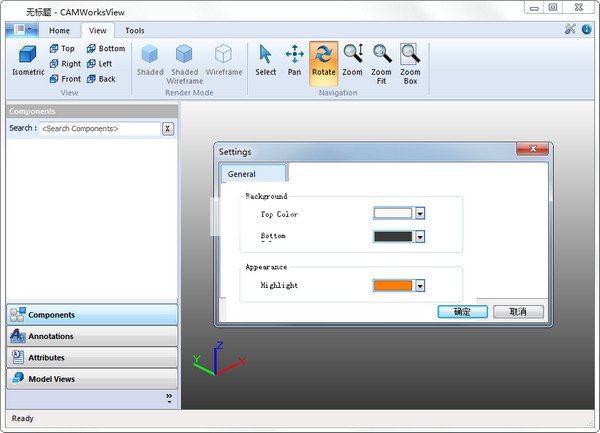The height and width of the screenshot is (433, 600).
Task: Click the Zoom Fit icon
Action: (381, 60)
